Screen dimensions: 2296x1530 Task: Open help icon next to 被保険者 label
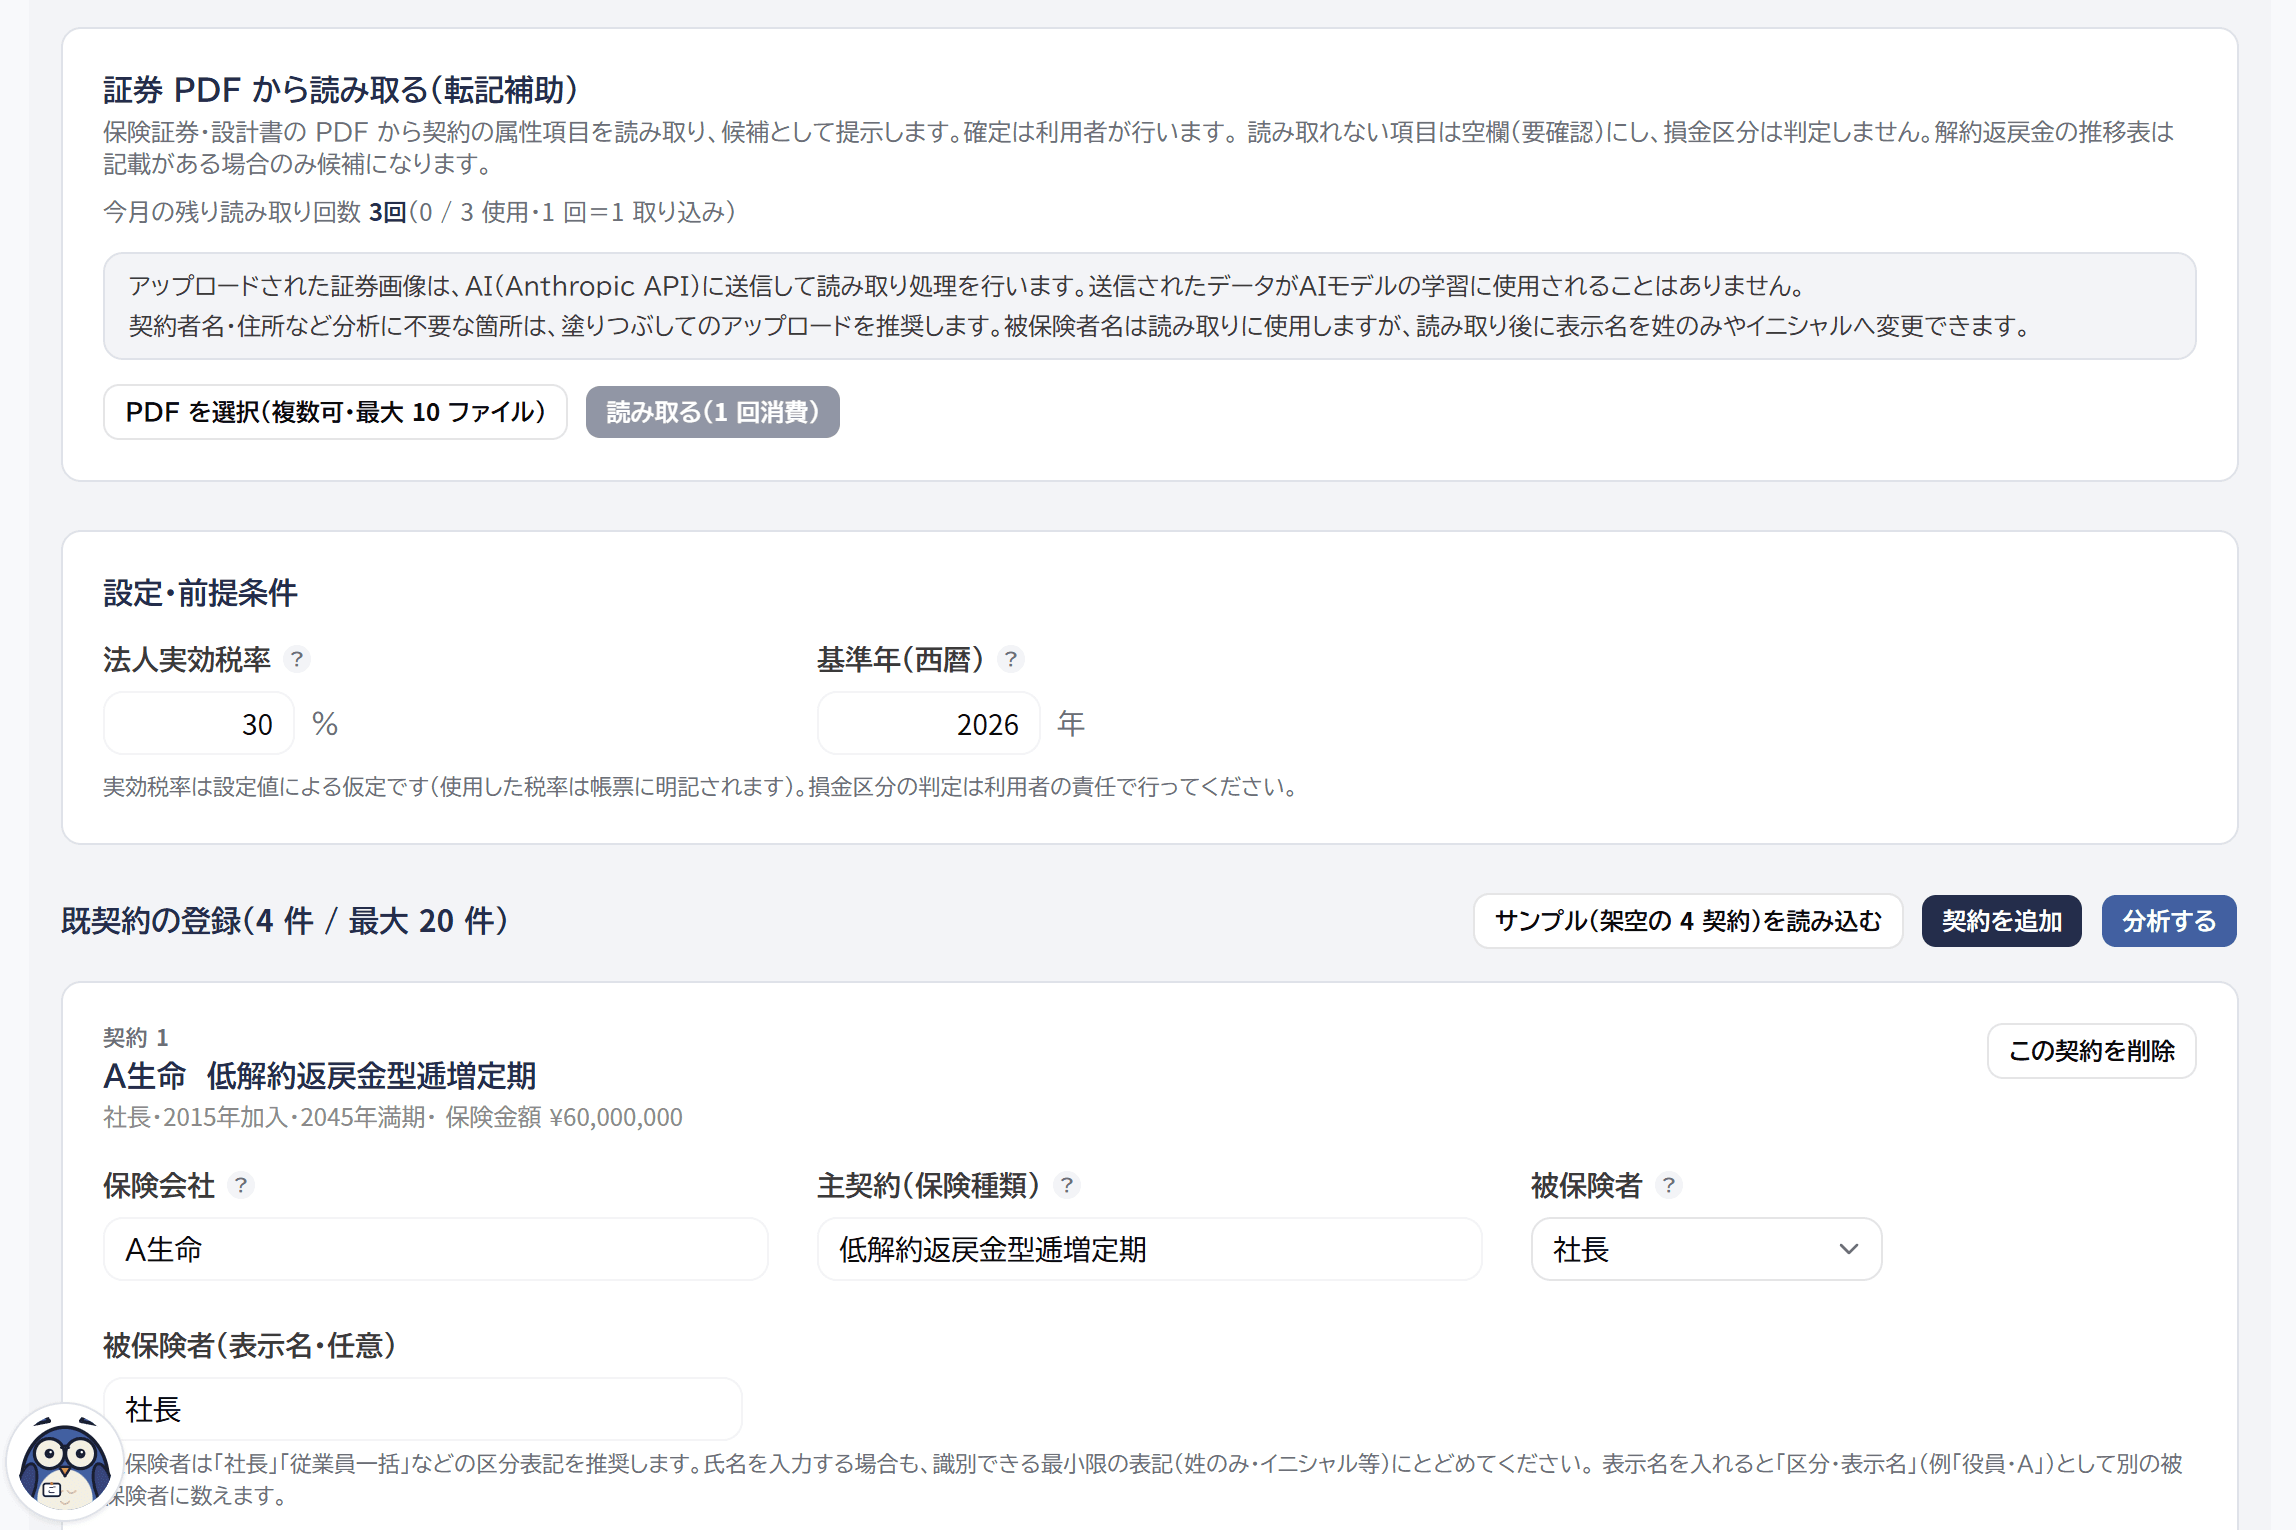(1669, 1186)
